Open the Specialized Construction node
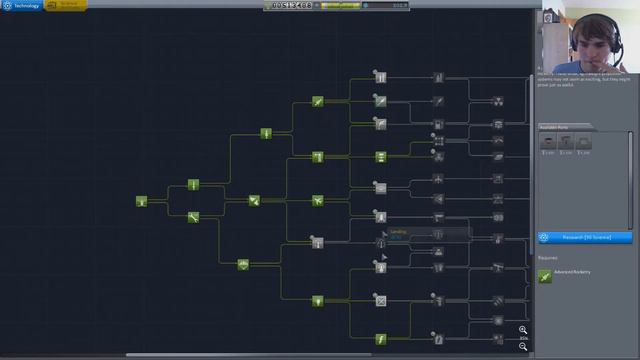Image resolution: width=640 pixels, height=360 pixels. (x=439, y=141)
